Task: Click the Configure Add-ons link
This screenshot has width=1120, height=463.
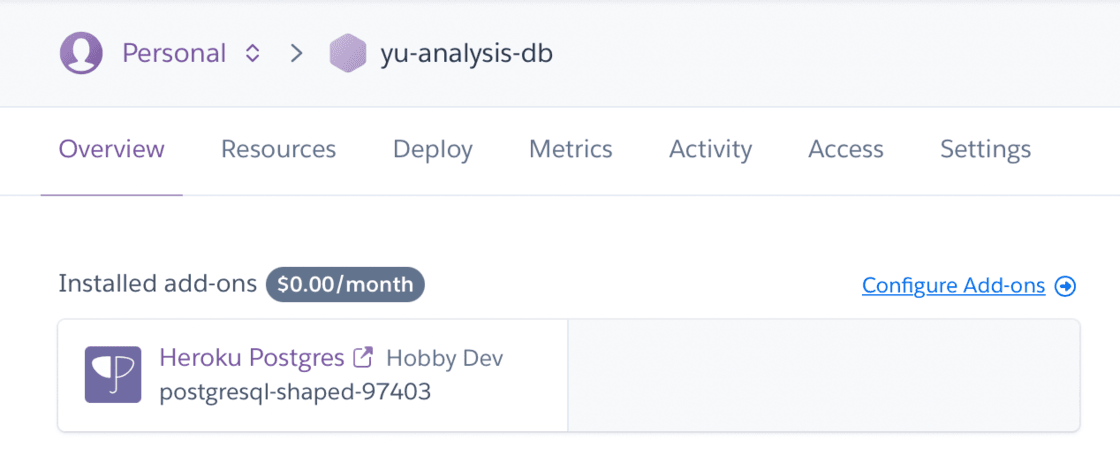Action: pyautogui.click(x=953, y=286)
